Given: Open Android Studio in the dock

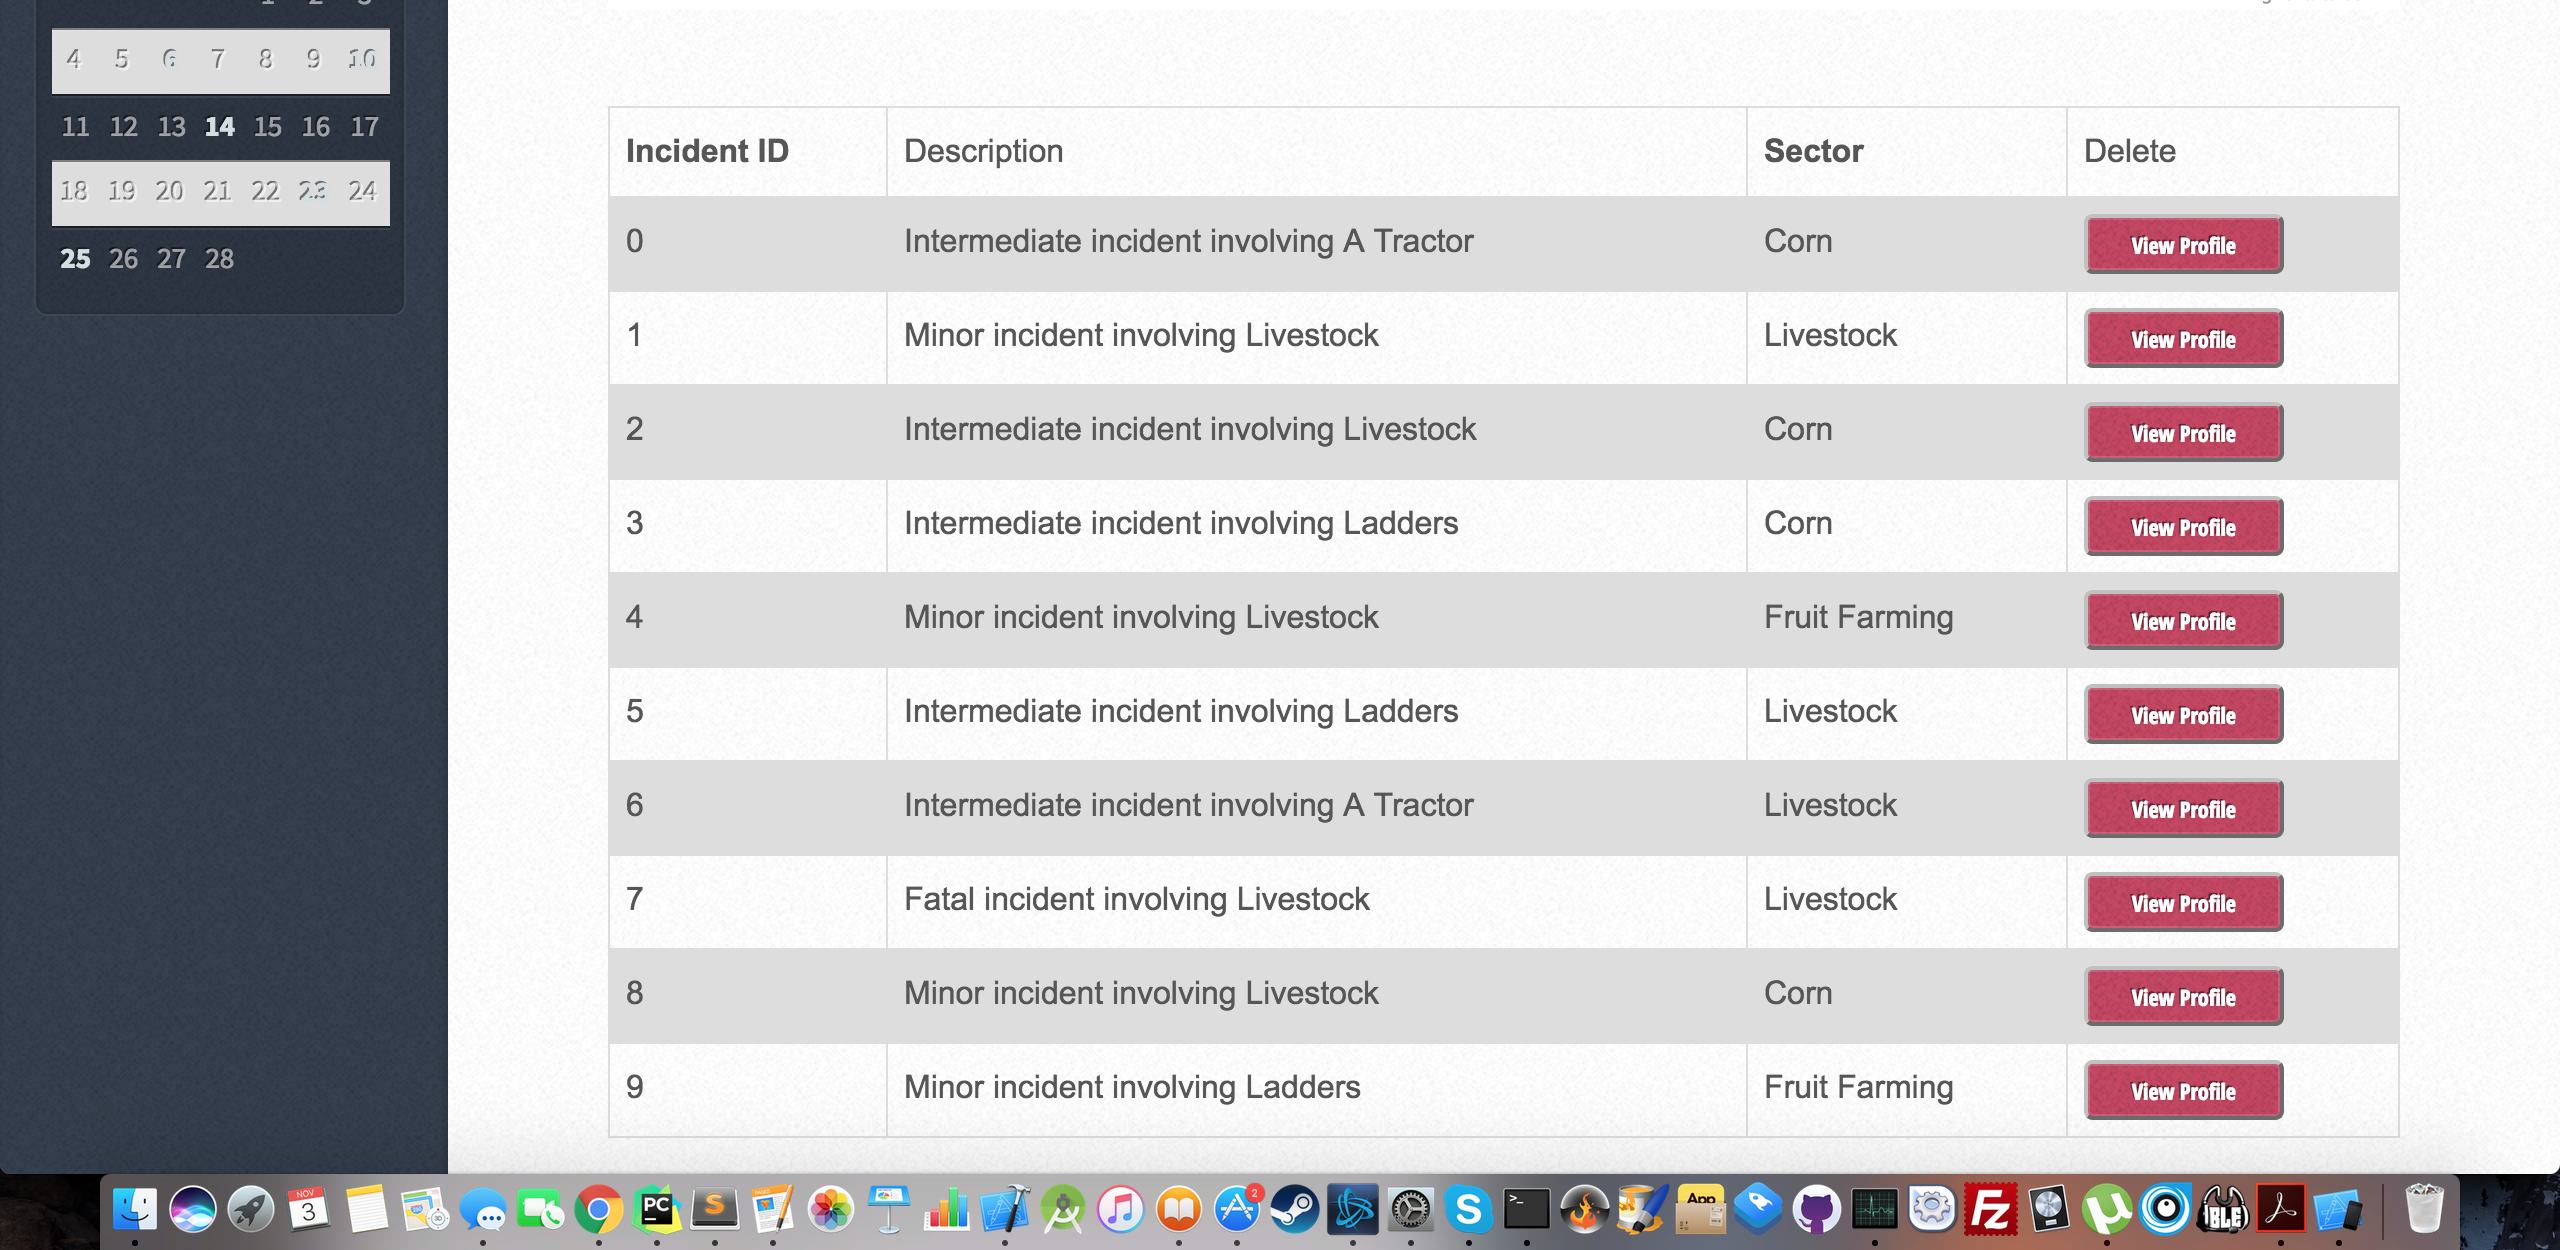Looking at the screenshot, I should point(1062,1210).
